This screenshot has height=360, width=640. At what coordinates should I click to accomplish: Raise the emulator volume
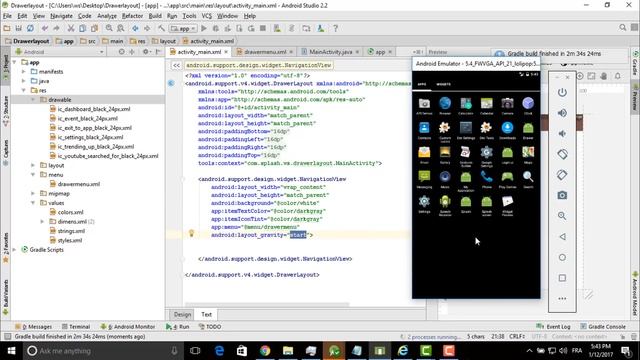pos(562,113)
